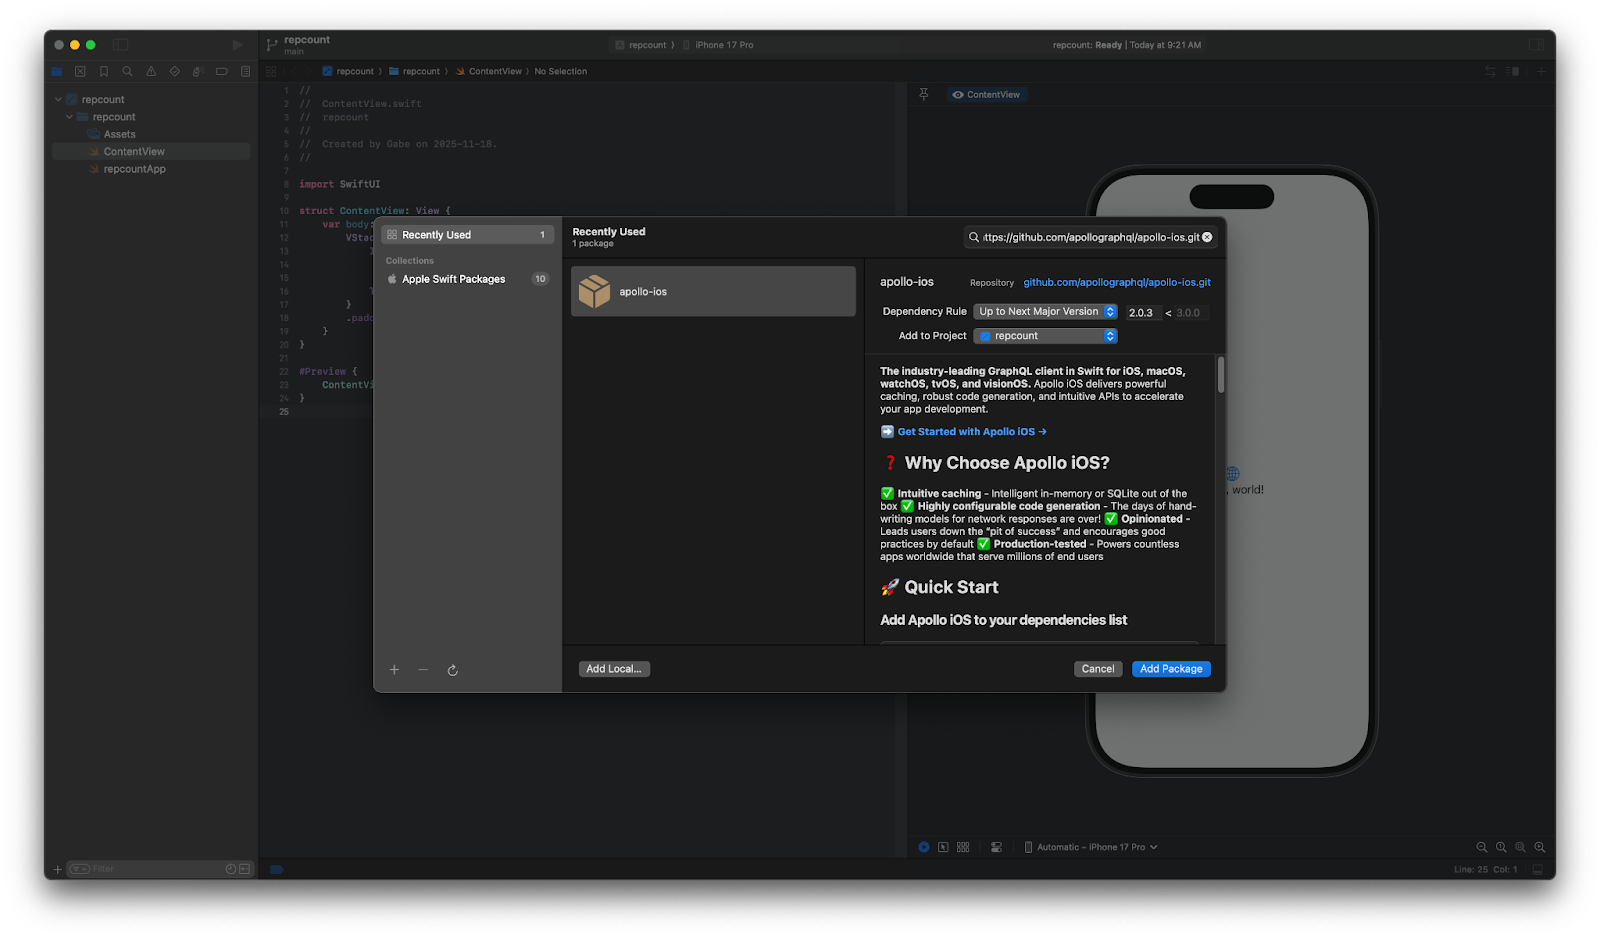Screen dimensions: 1600x938
Task: Click the editor Add Editor plus icon
Action: 1540,72
